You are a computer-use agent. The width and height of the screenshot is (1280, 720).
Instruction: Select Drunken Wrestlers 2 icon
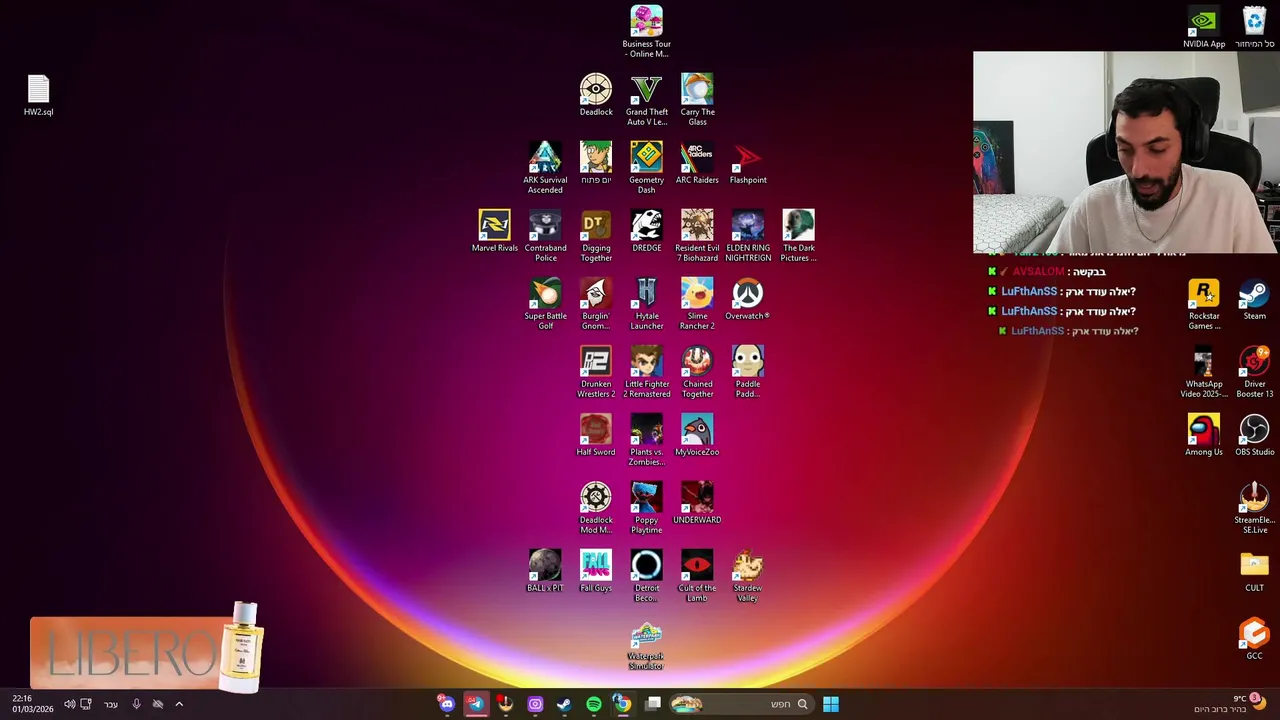596,371
